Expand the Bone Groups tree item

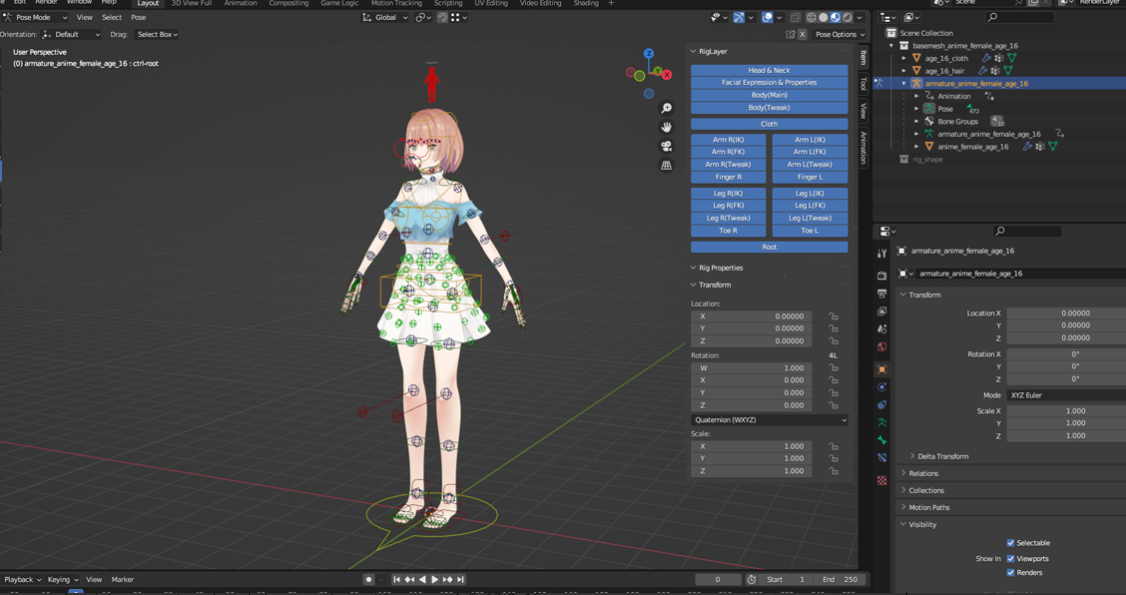pyautogui.click(x=916, y=121)
